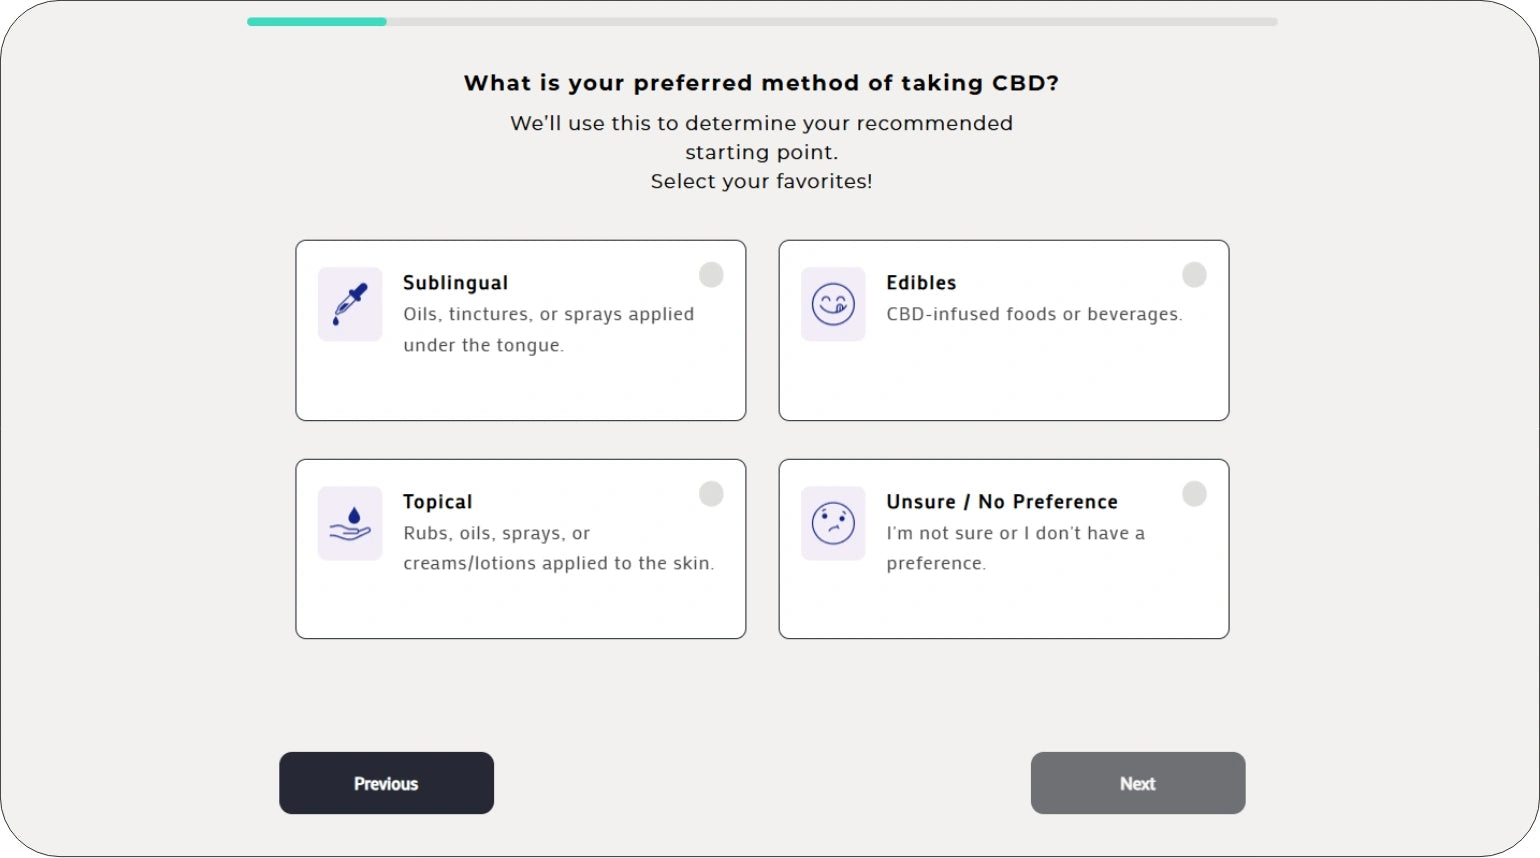Click the Unsure / No Preference title
Viewport: 1540px width, 858px height.
click(1001, 502)
